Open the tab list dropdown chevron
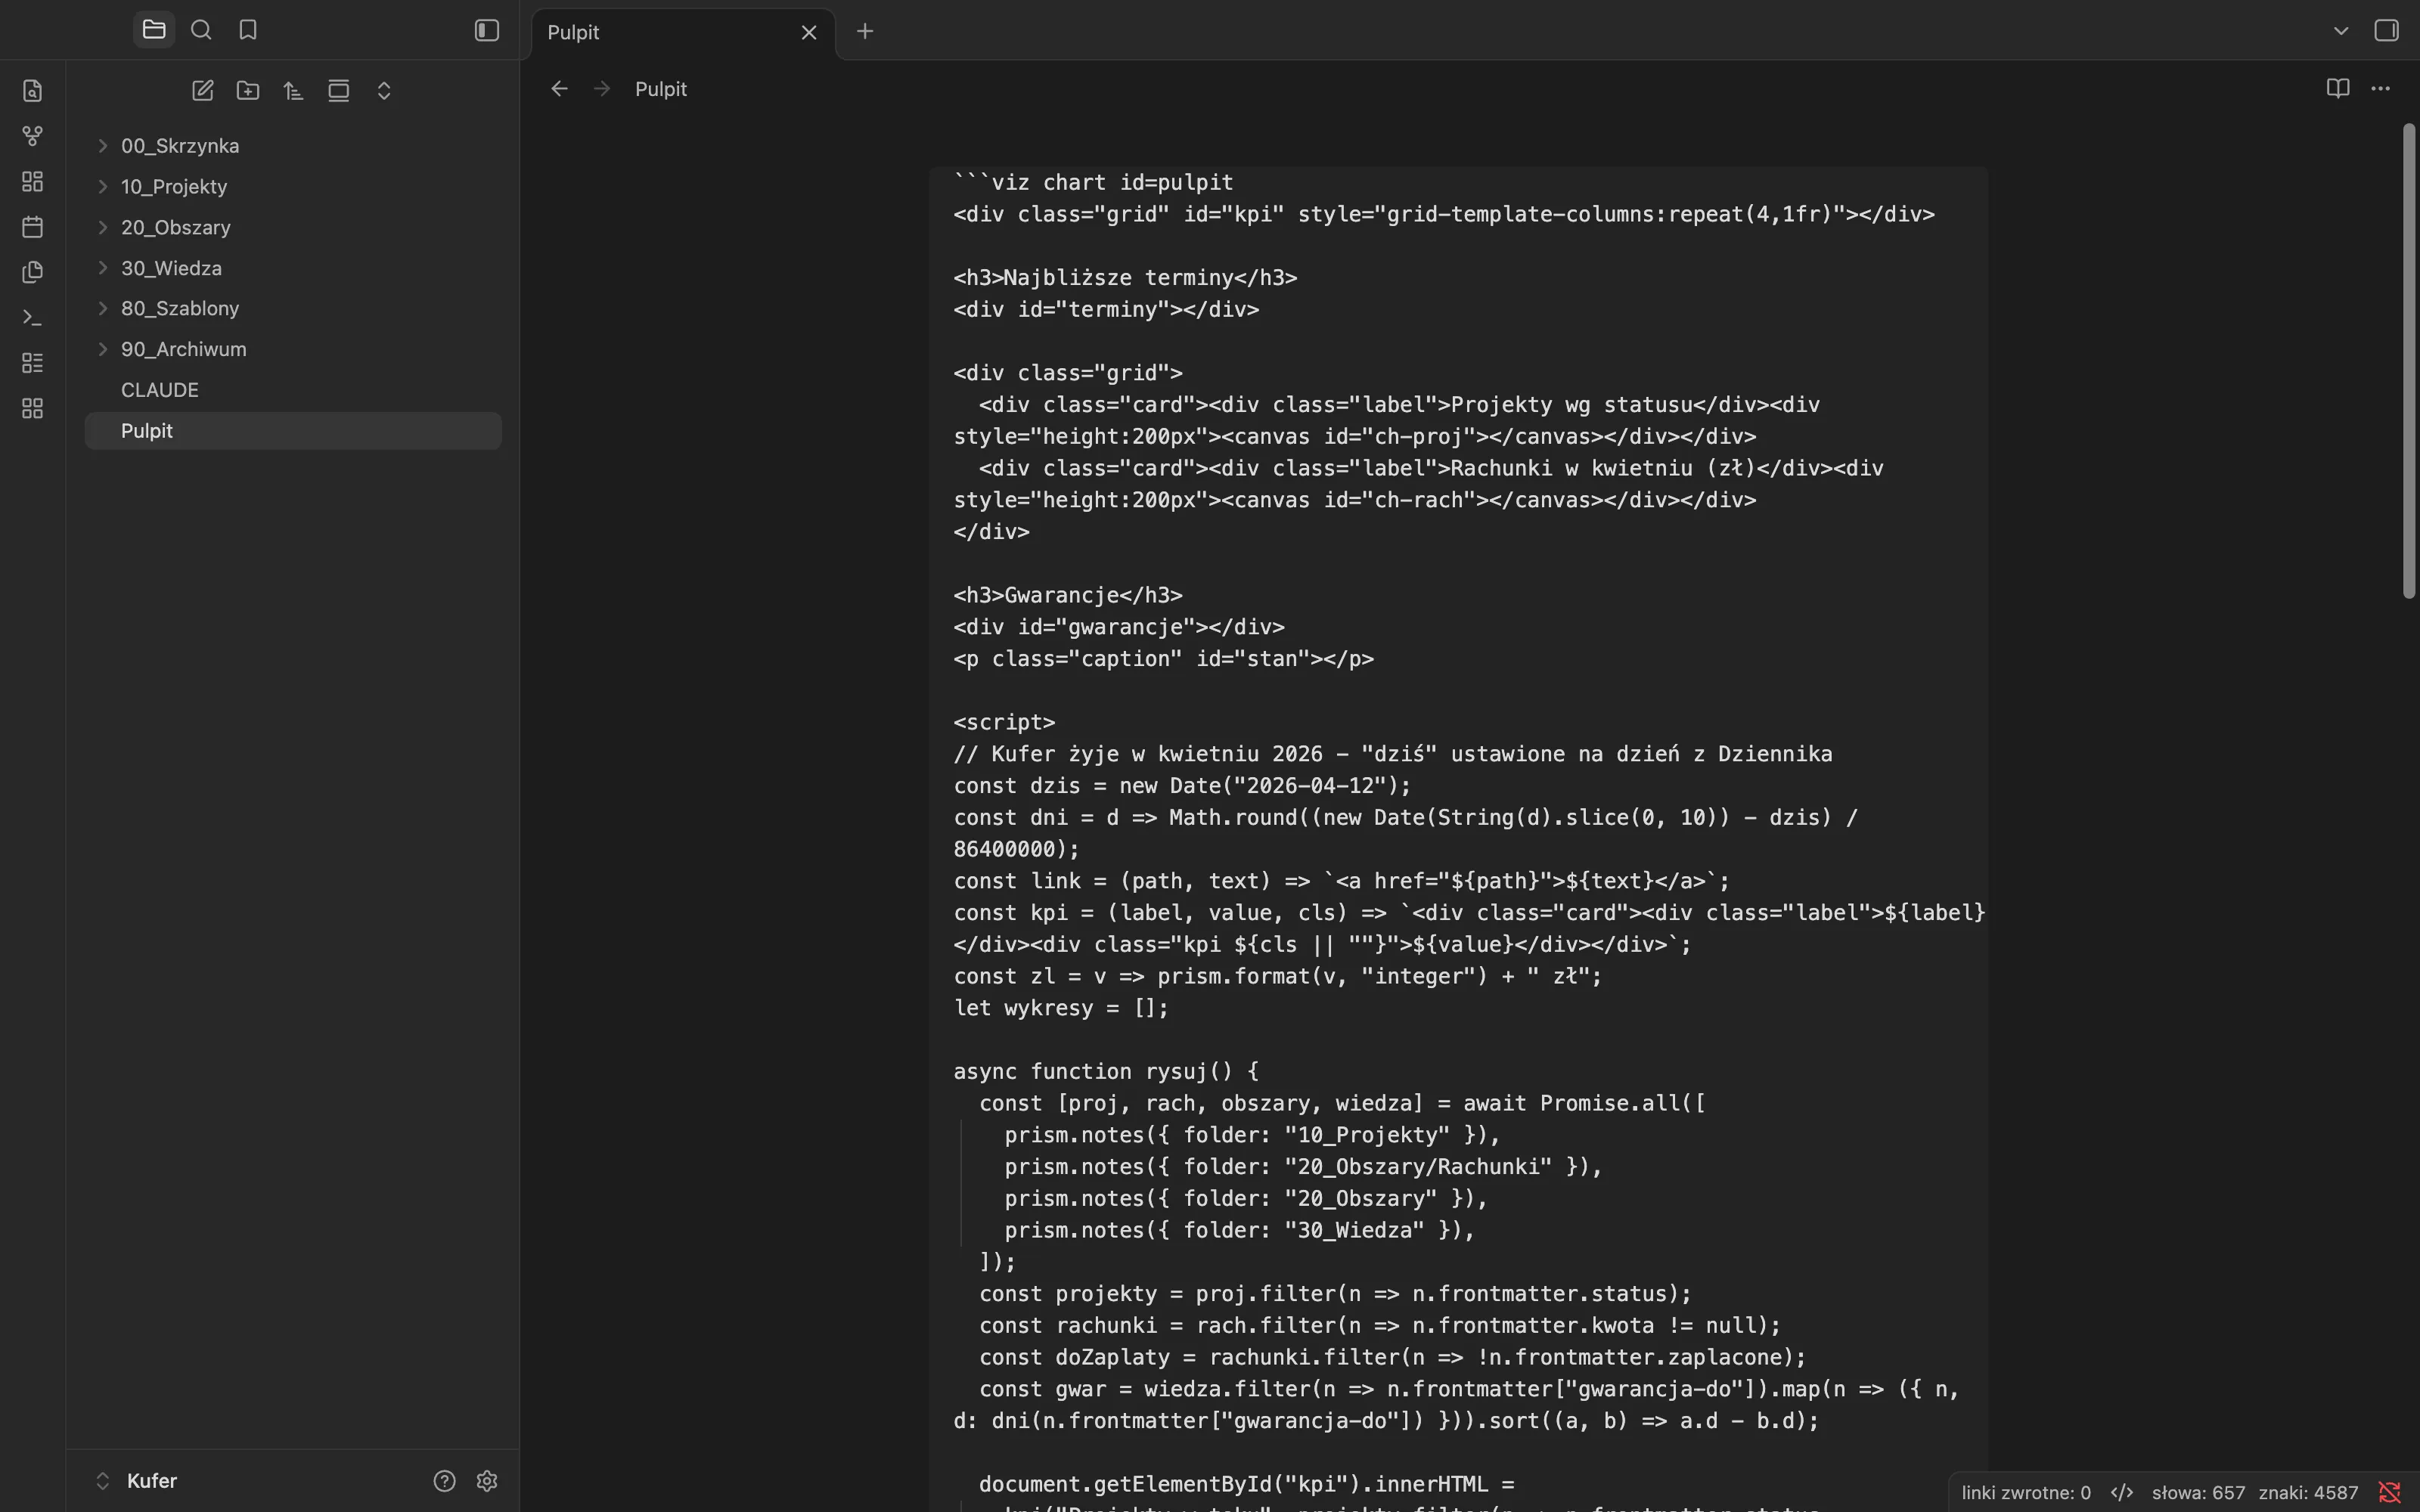 pos(2341,31)
